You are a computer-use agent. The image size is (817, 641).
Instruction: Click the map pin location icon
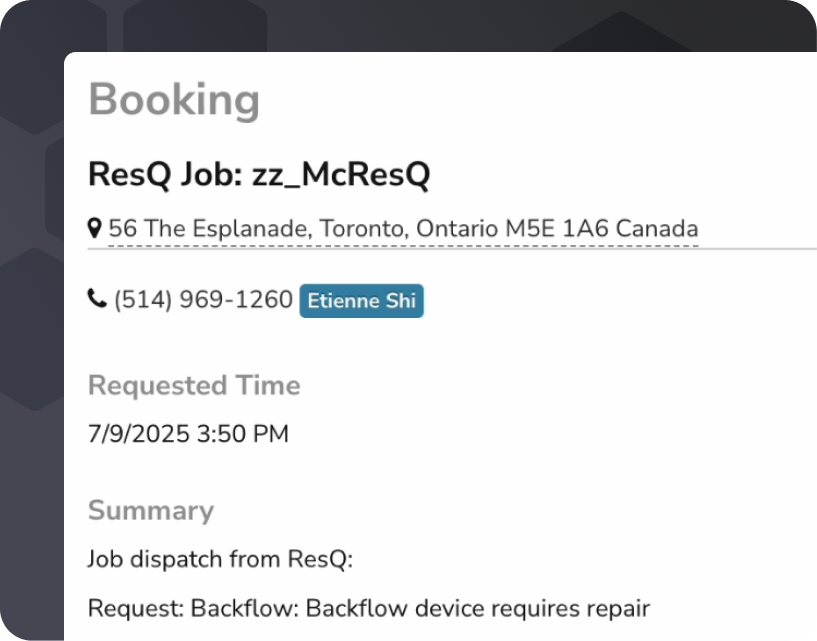point(94,228)
